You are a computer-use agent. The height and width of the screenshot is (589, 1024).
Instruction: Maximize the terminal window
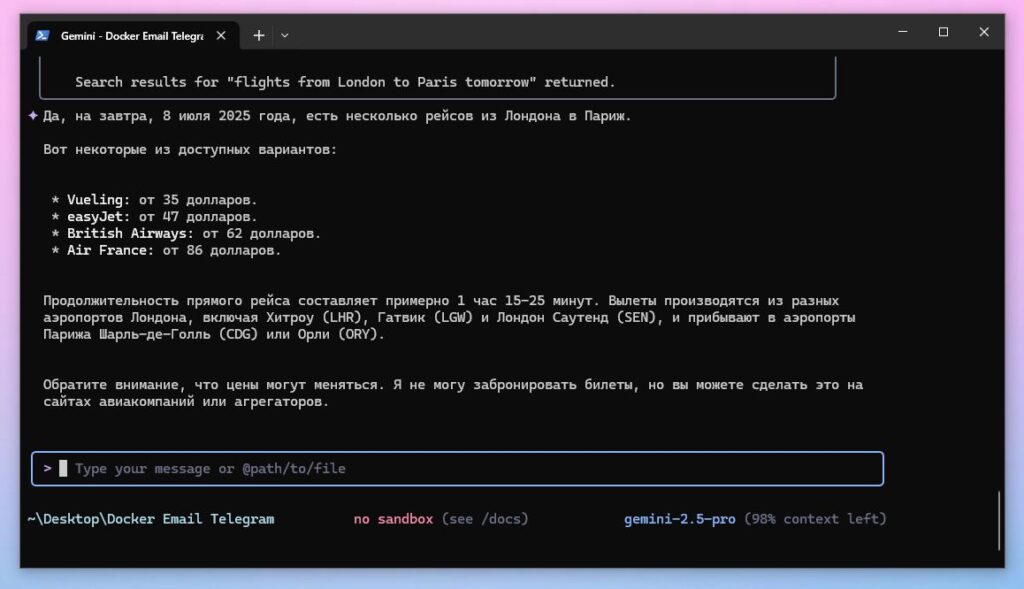(942, 32)
